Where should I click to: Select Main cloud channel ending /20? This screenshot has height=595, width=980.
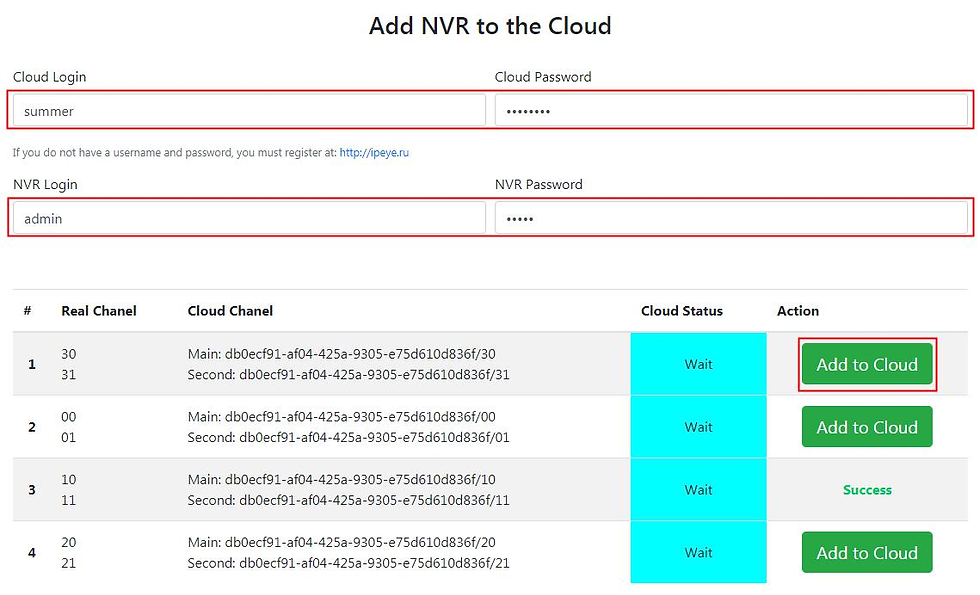341,542
